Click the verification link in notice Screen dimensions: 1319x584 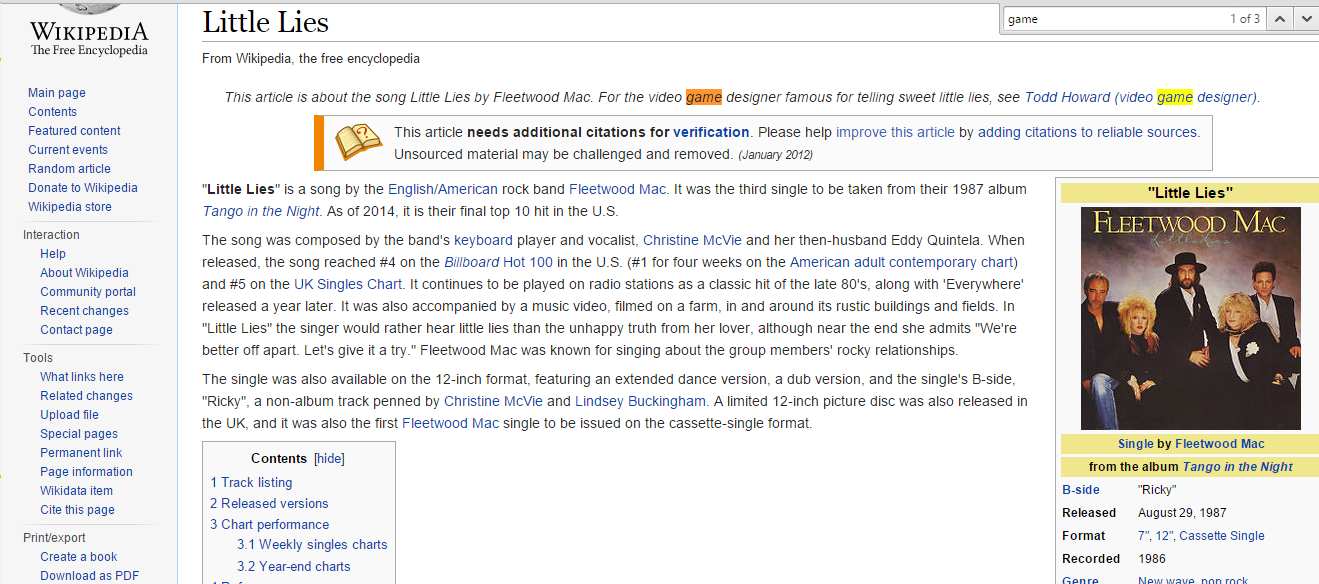pyautogui.click(x=711, y=132)
